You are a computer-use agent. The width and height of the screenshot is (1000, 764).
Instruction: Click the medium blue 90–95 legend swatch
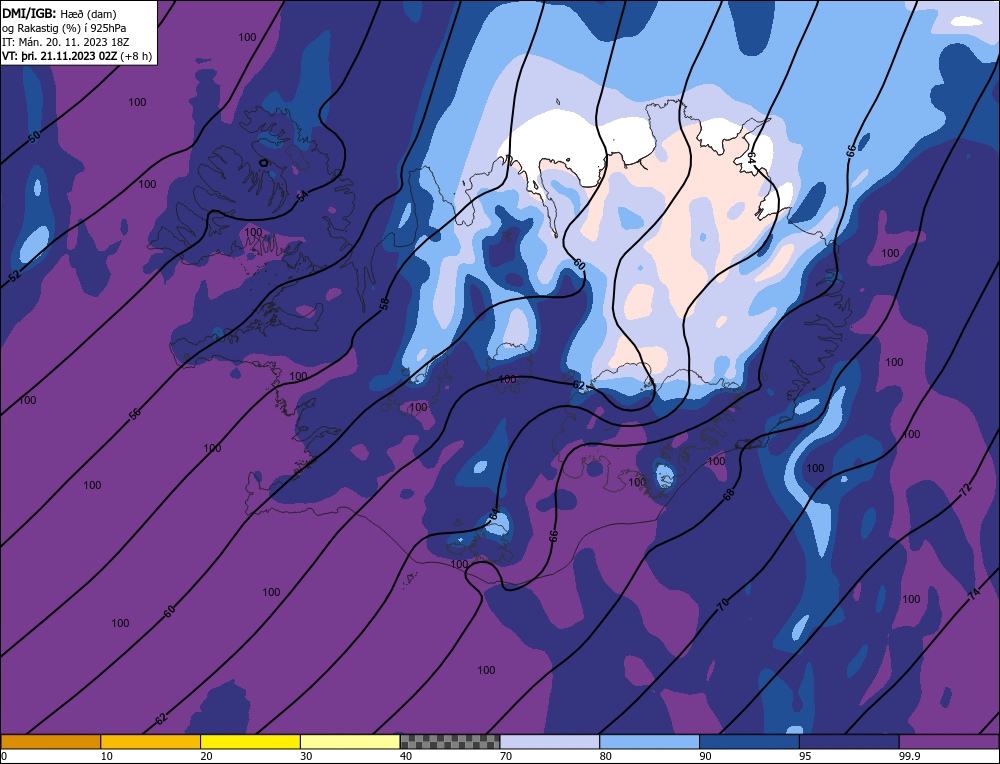point(749,741)
